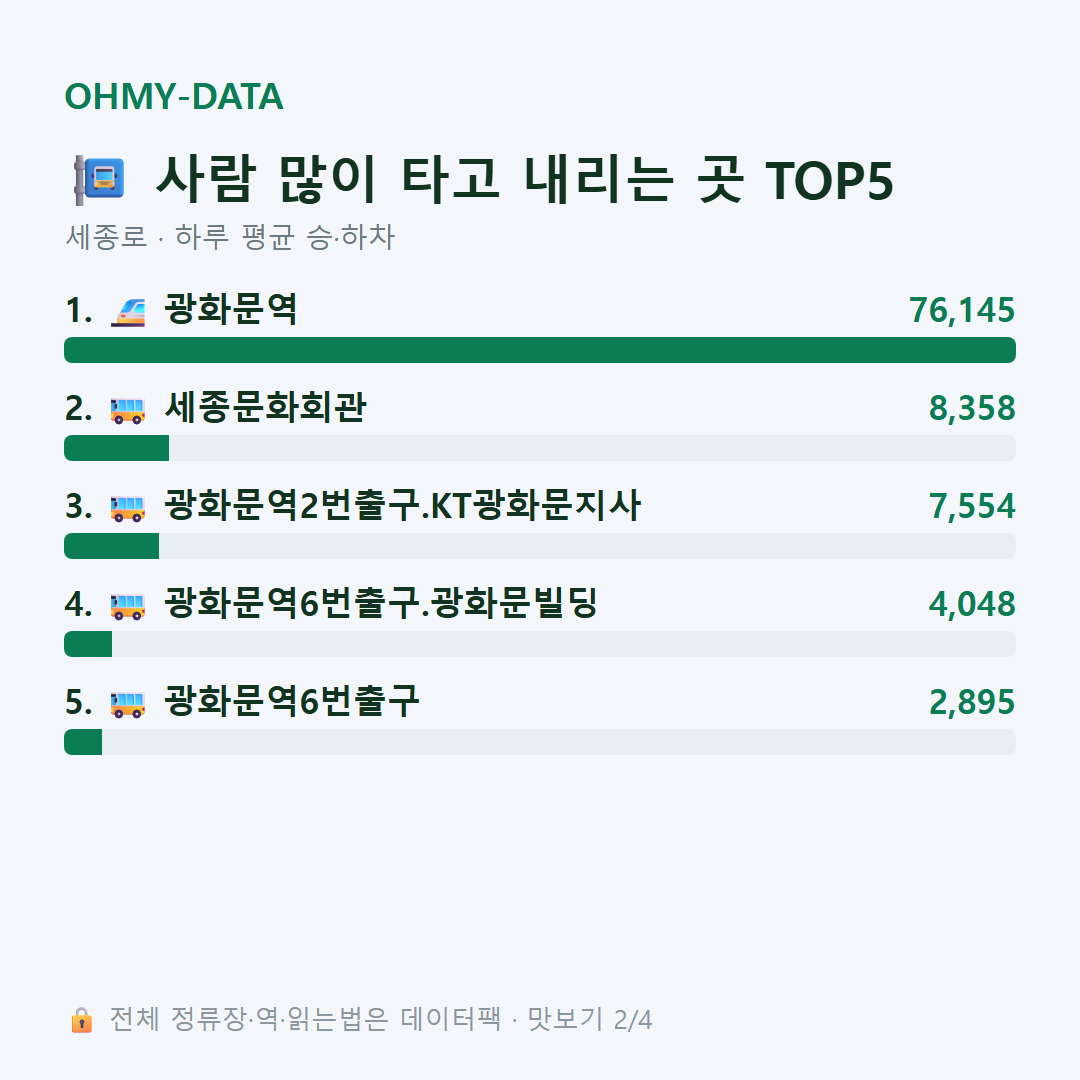This screenshot has width=1080, height=1080.
Task: Open the 광화문역 station entry
Action: (230, 309)
